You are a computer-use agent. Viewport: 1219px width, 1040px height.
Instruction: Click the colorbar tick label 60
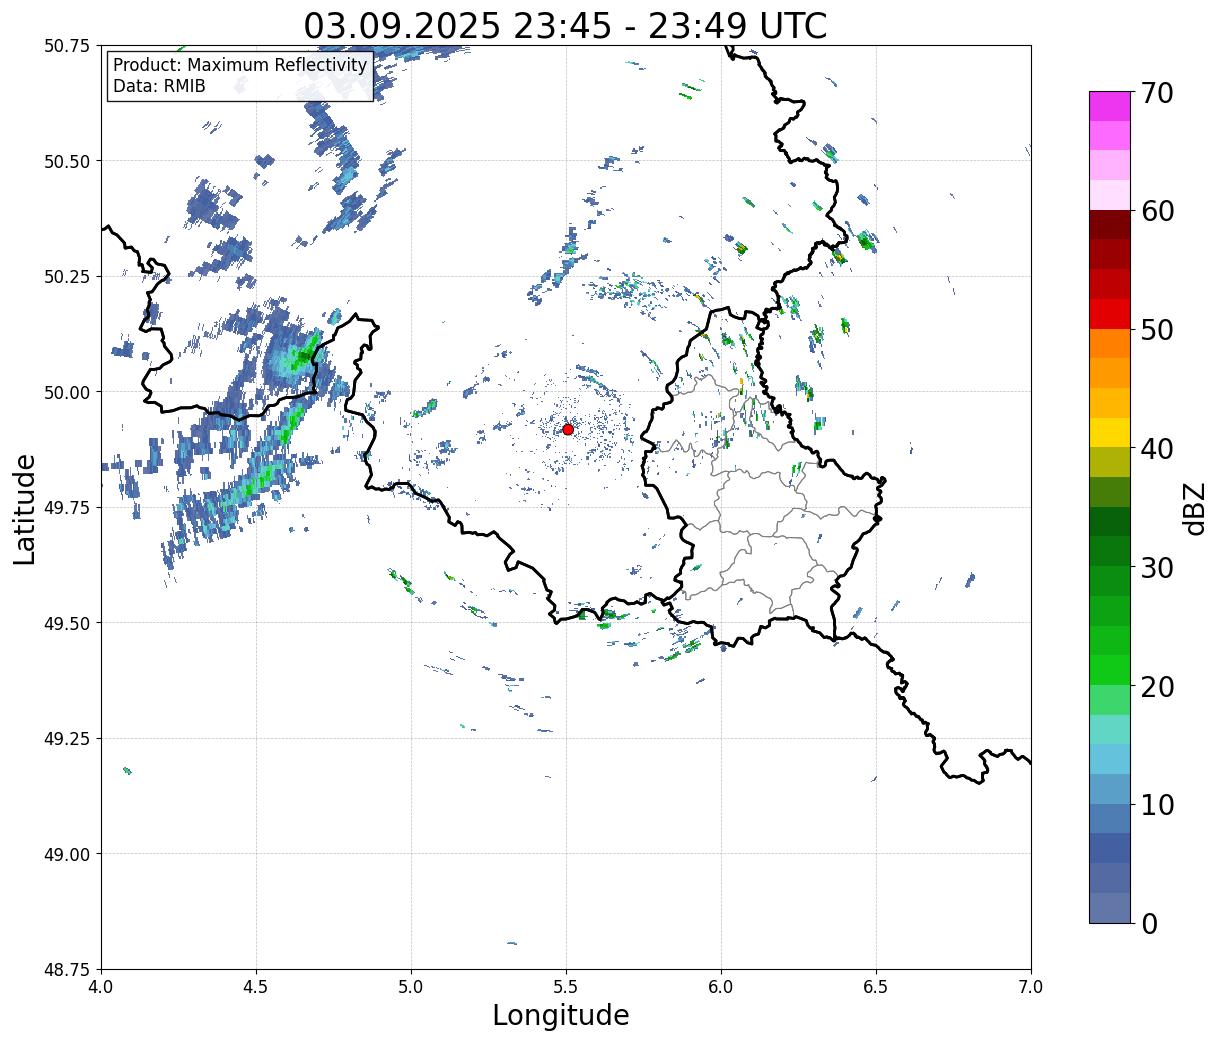click(x=1157, y=211)
